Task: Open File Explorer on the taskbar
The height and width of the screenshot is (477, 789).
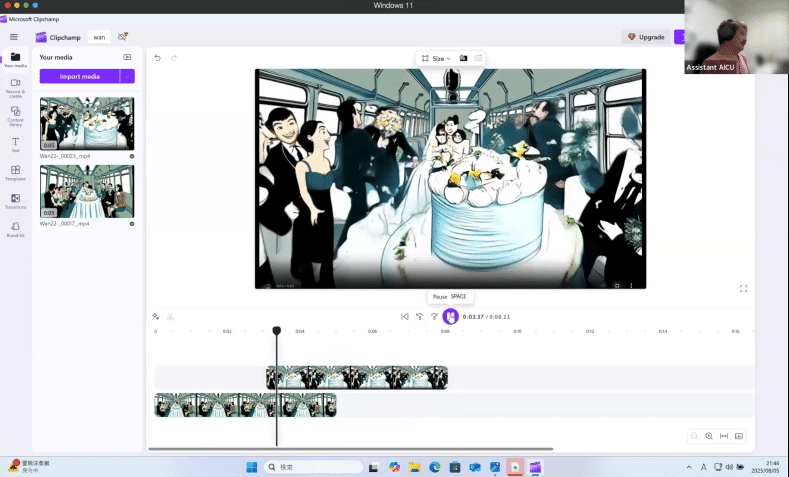Action: [x=415, y=467]
